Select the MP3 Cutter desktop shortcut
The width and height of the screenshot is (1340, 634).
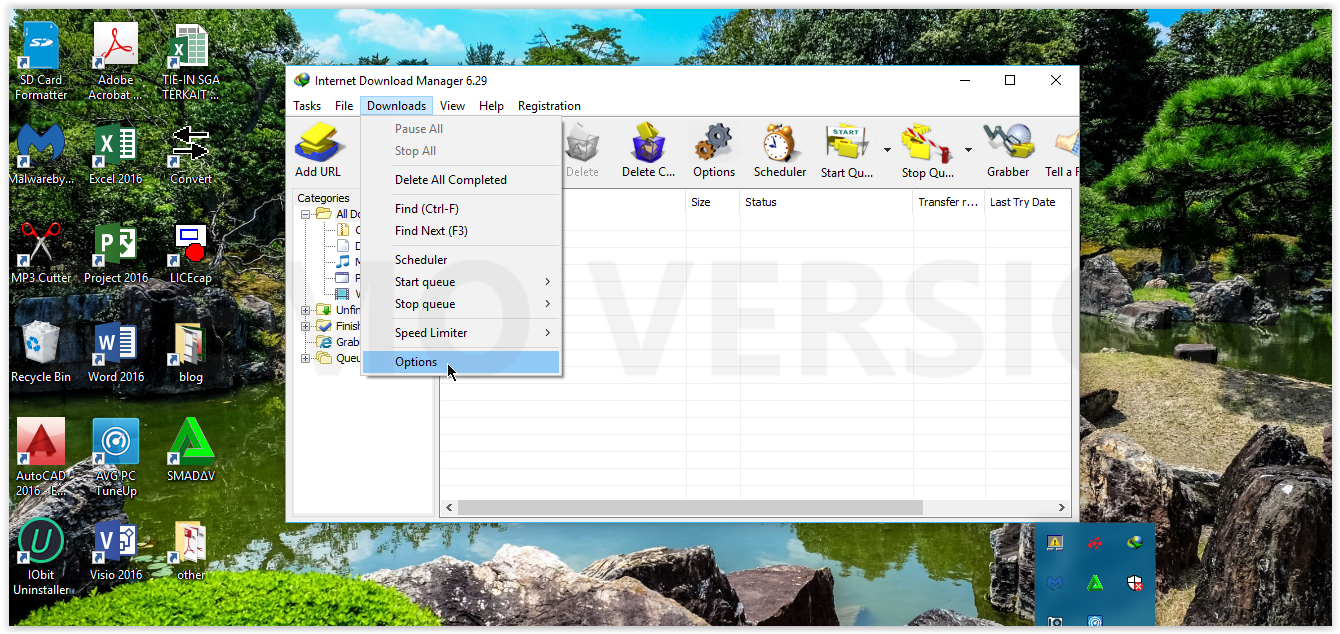[41, 253]
